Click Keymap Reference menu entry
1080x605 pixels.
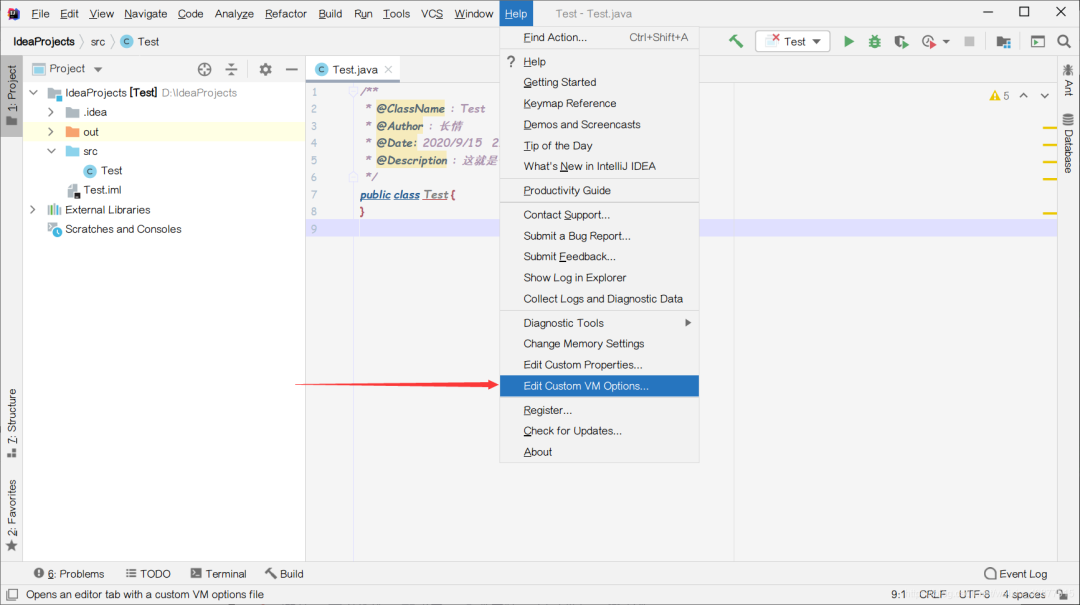tap(599, 103)
